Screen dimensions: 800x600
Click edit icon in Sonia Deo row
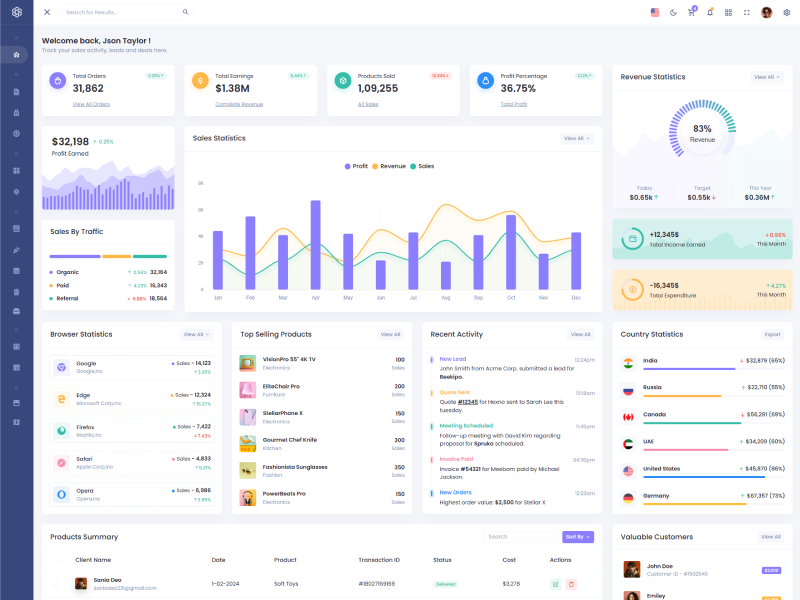[555, 583]
